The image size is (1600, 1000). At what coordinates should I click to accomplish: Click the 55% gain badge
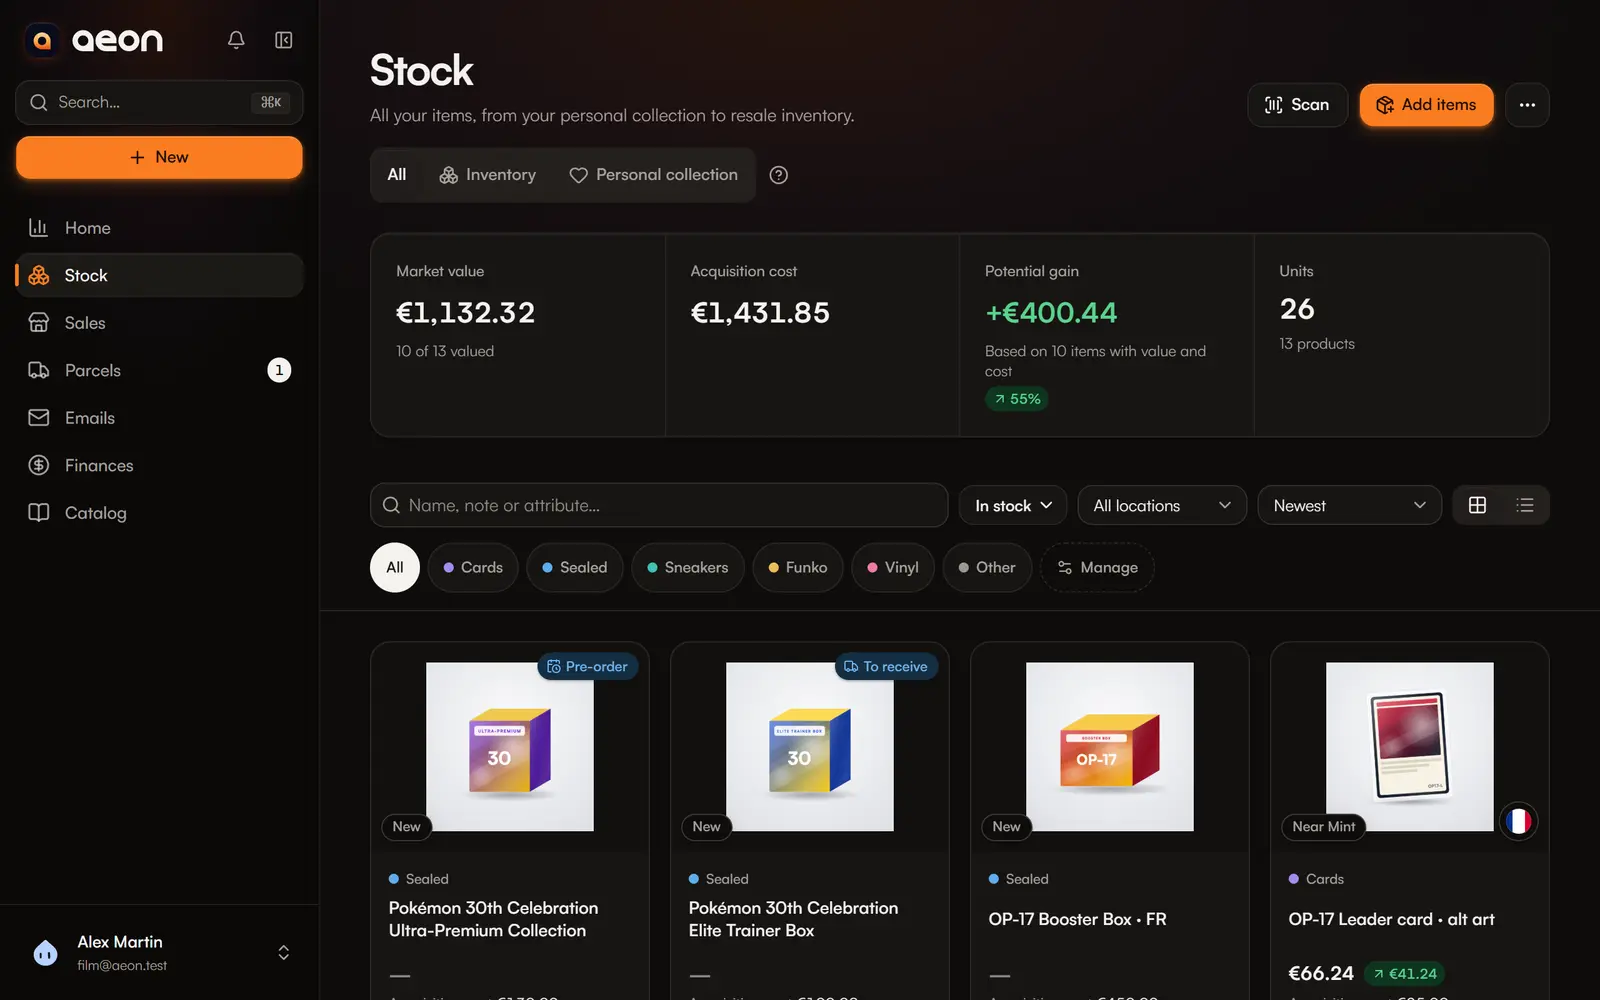pyautogui.click(x=1017, y=399)
